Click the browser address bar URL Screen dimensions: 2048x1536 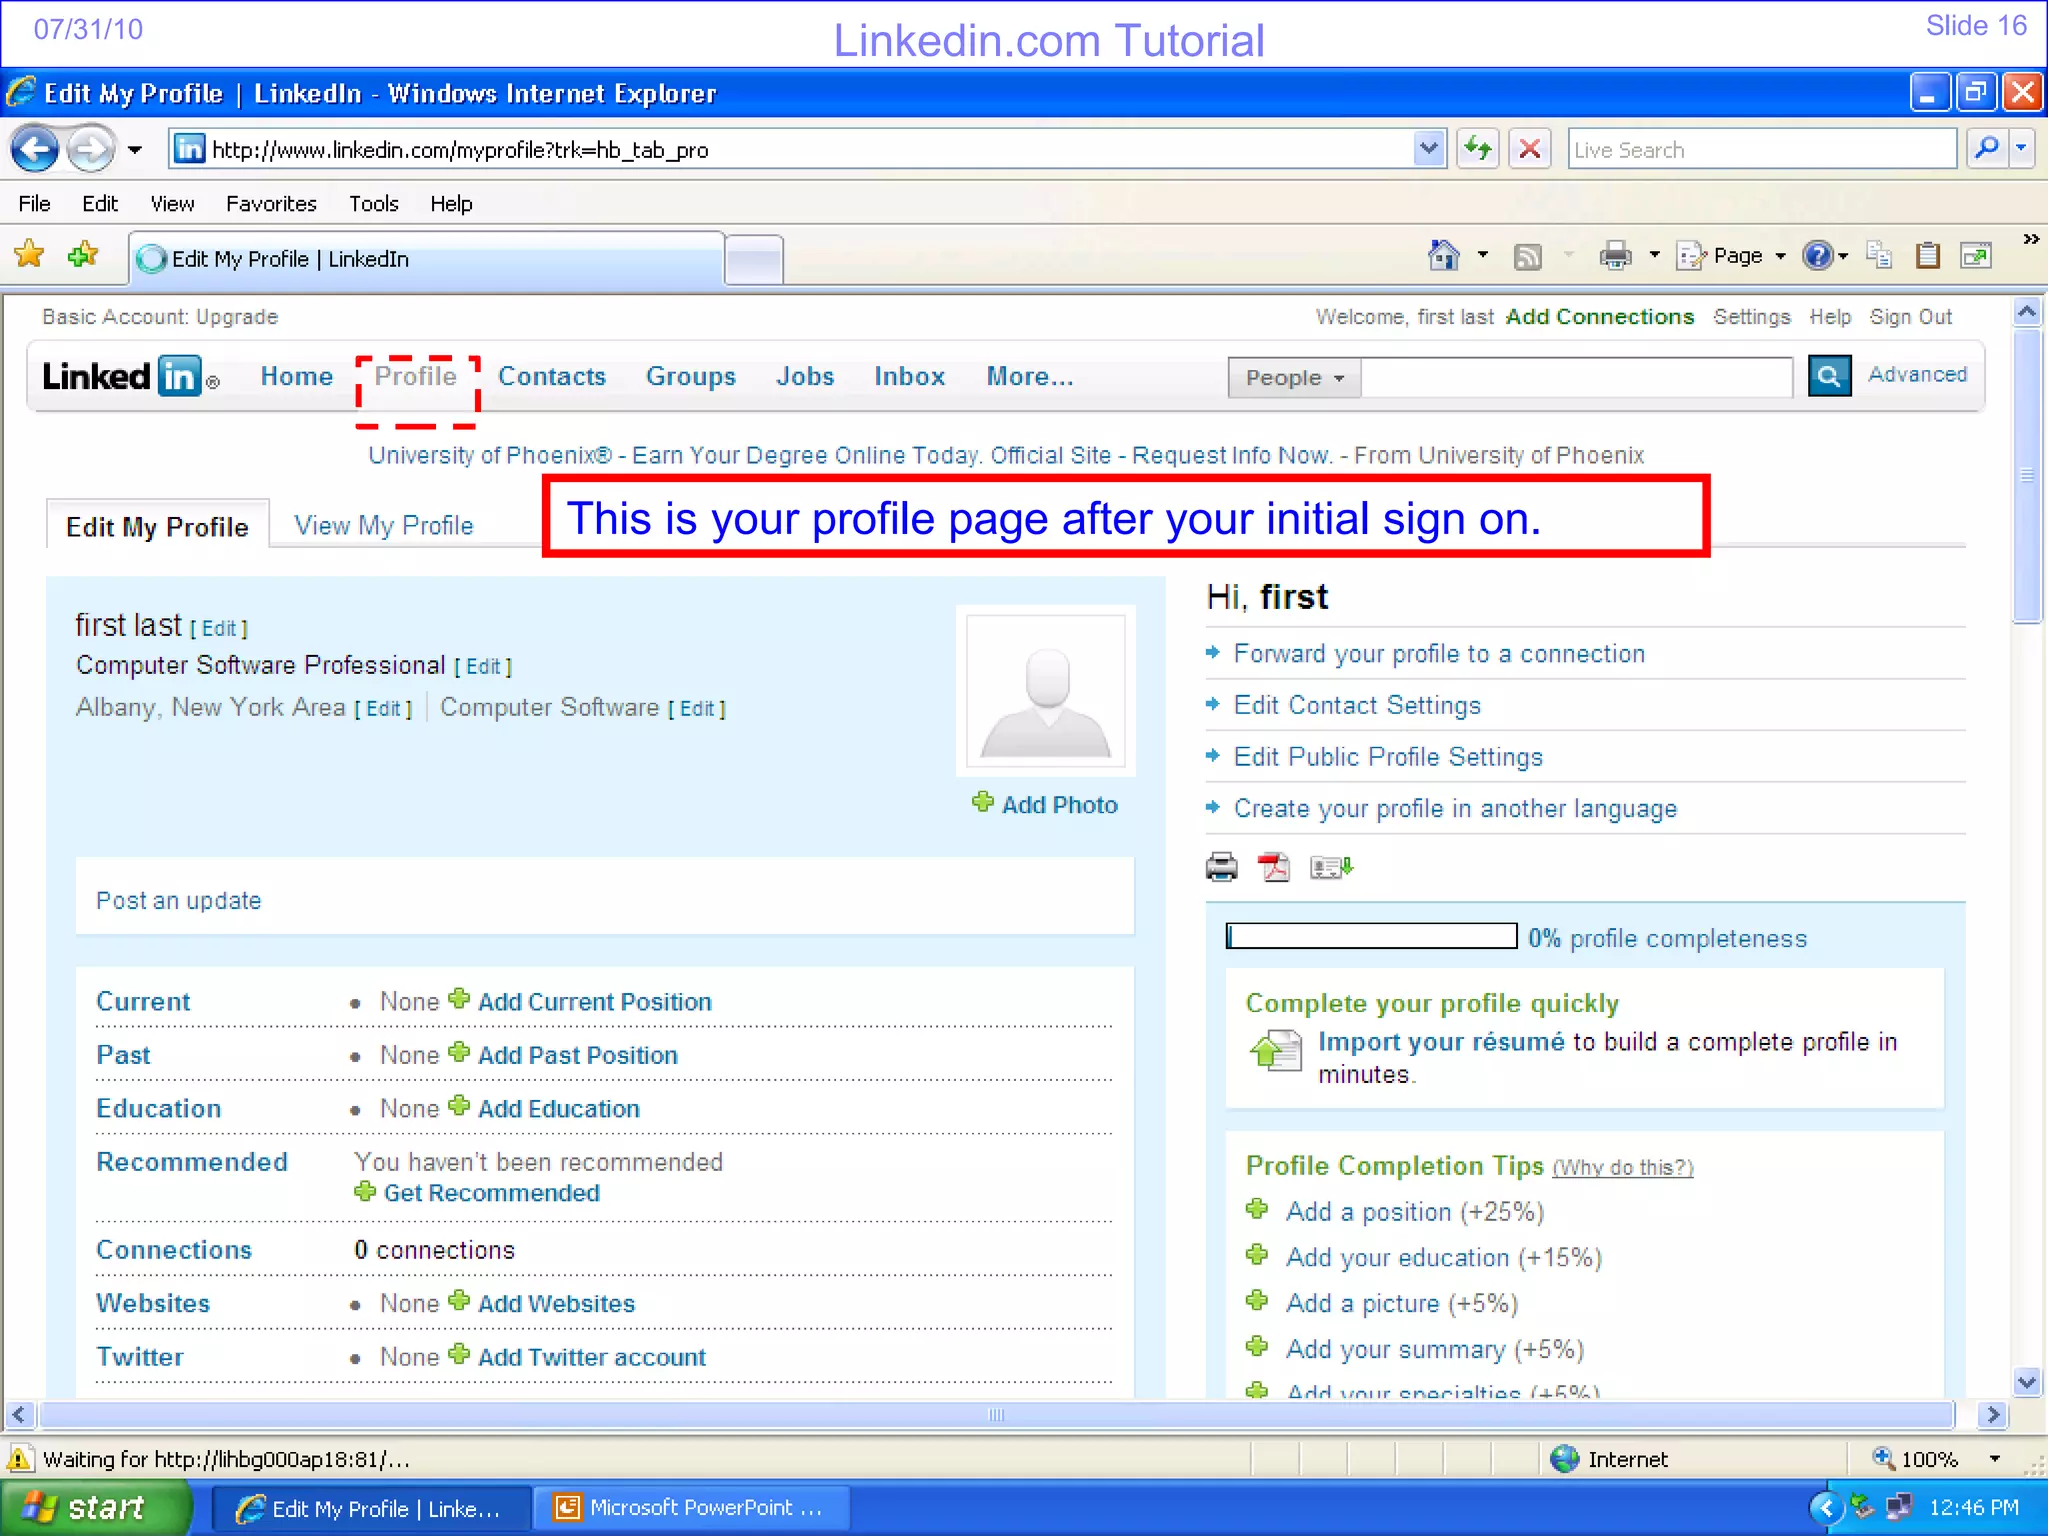pos(460,150)
